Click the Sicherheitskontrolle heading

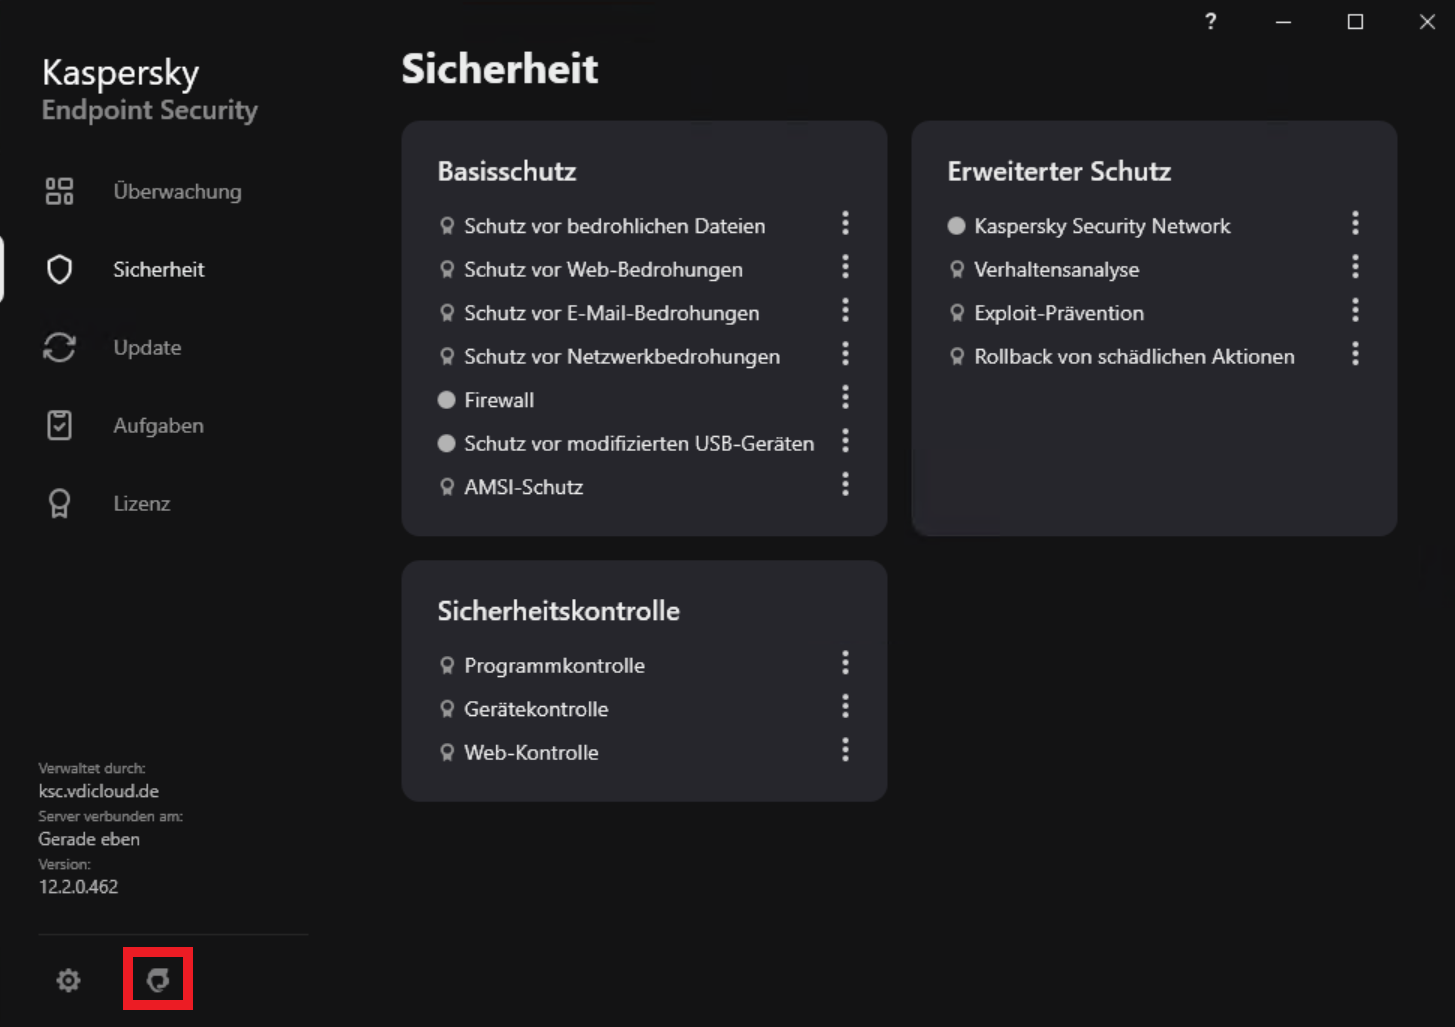tap(558, 611)
